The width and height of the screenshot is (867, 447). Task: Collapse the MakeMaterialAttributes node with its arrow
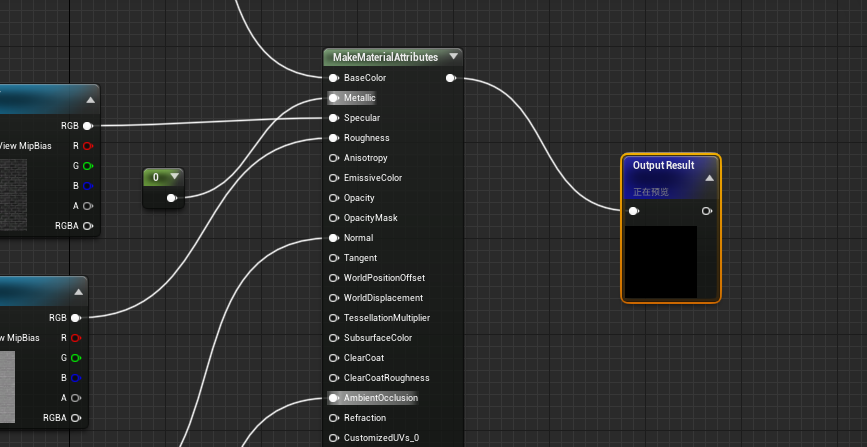(x=454, y=57)
